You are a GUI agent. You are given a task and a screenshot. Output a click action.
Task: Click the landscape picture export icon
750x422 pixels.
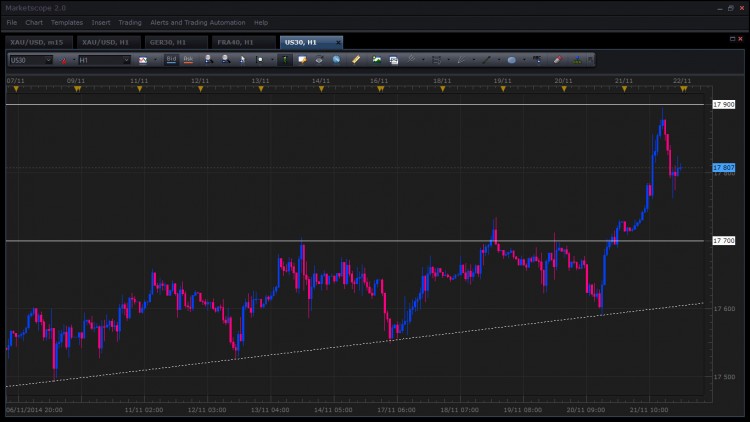click(x=377, y=59)
